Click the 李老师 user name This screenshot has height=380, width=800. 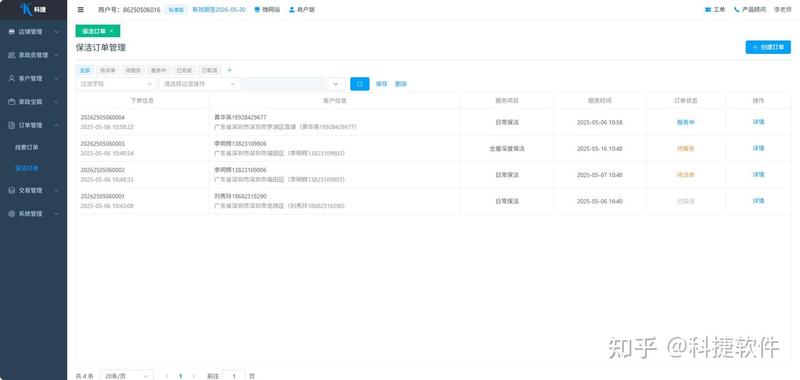[x=783, y=10]
